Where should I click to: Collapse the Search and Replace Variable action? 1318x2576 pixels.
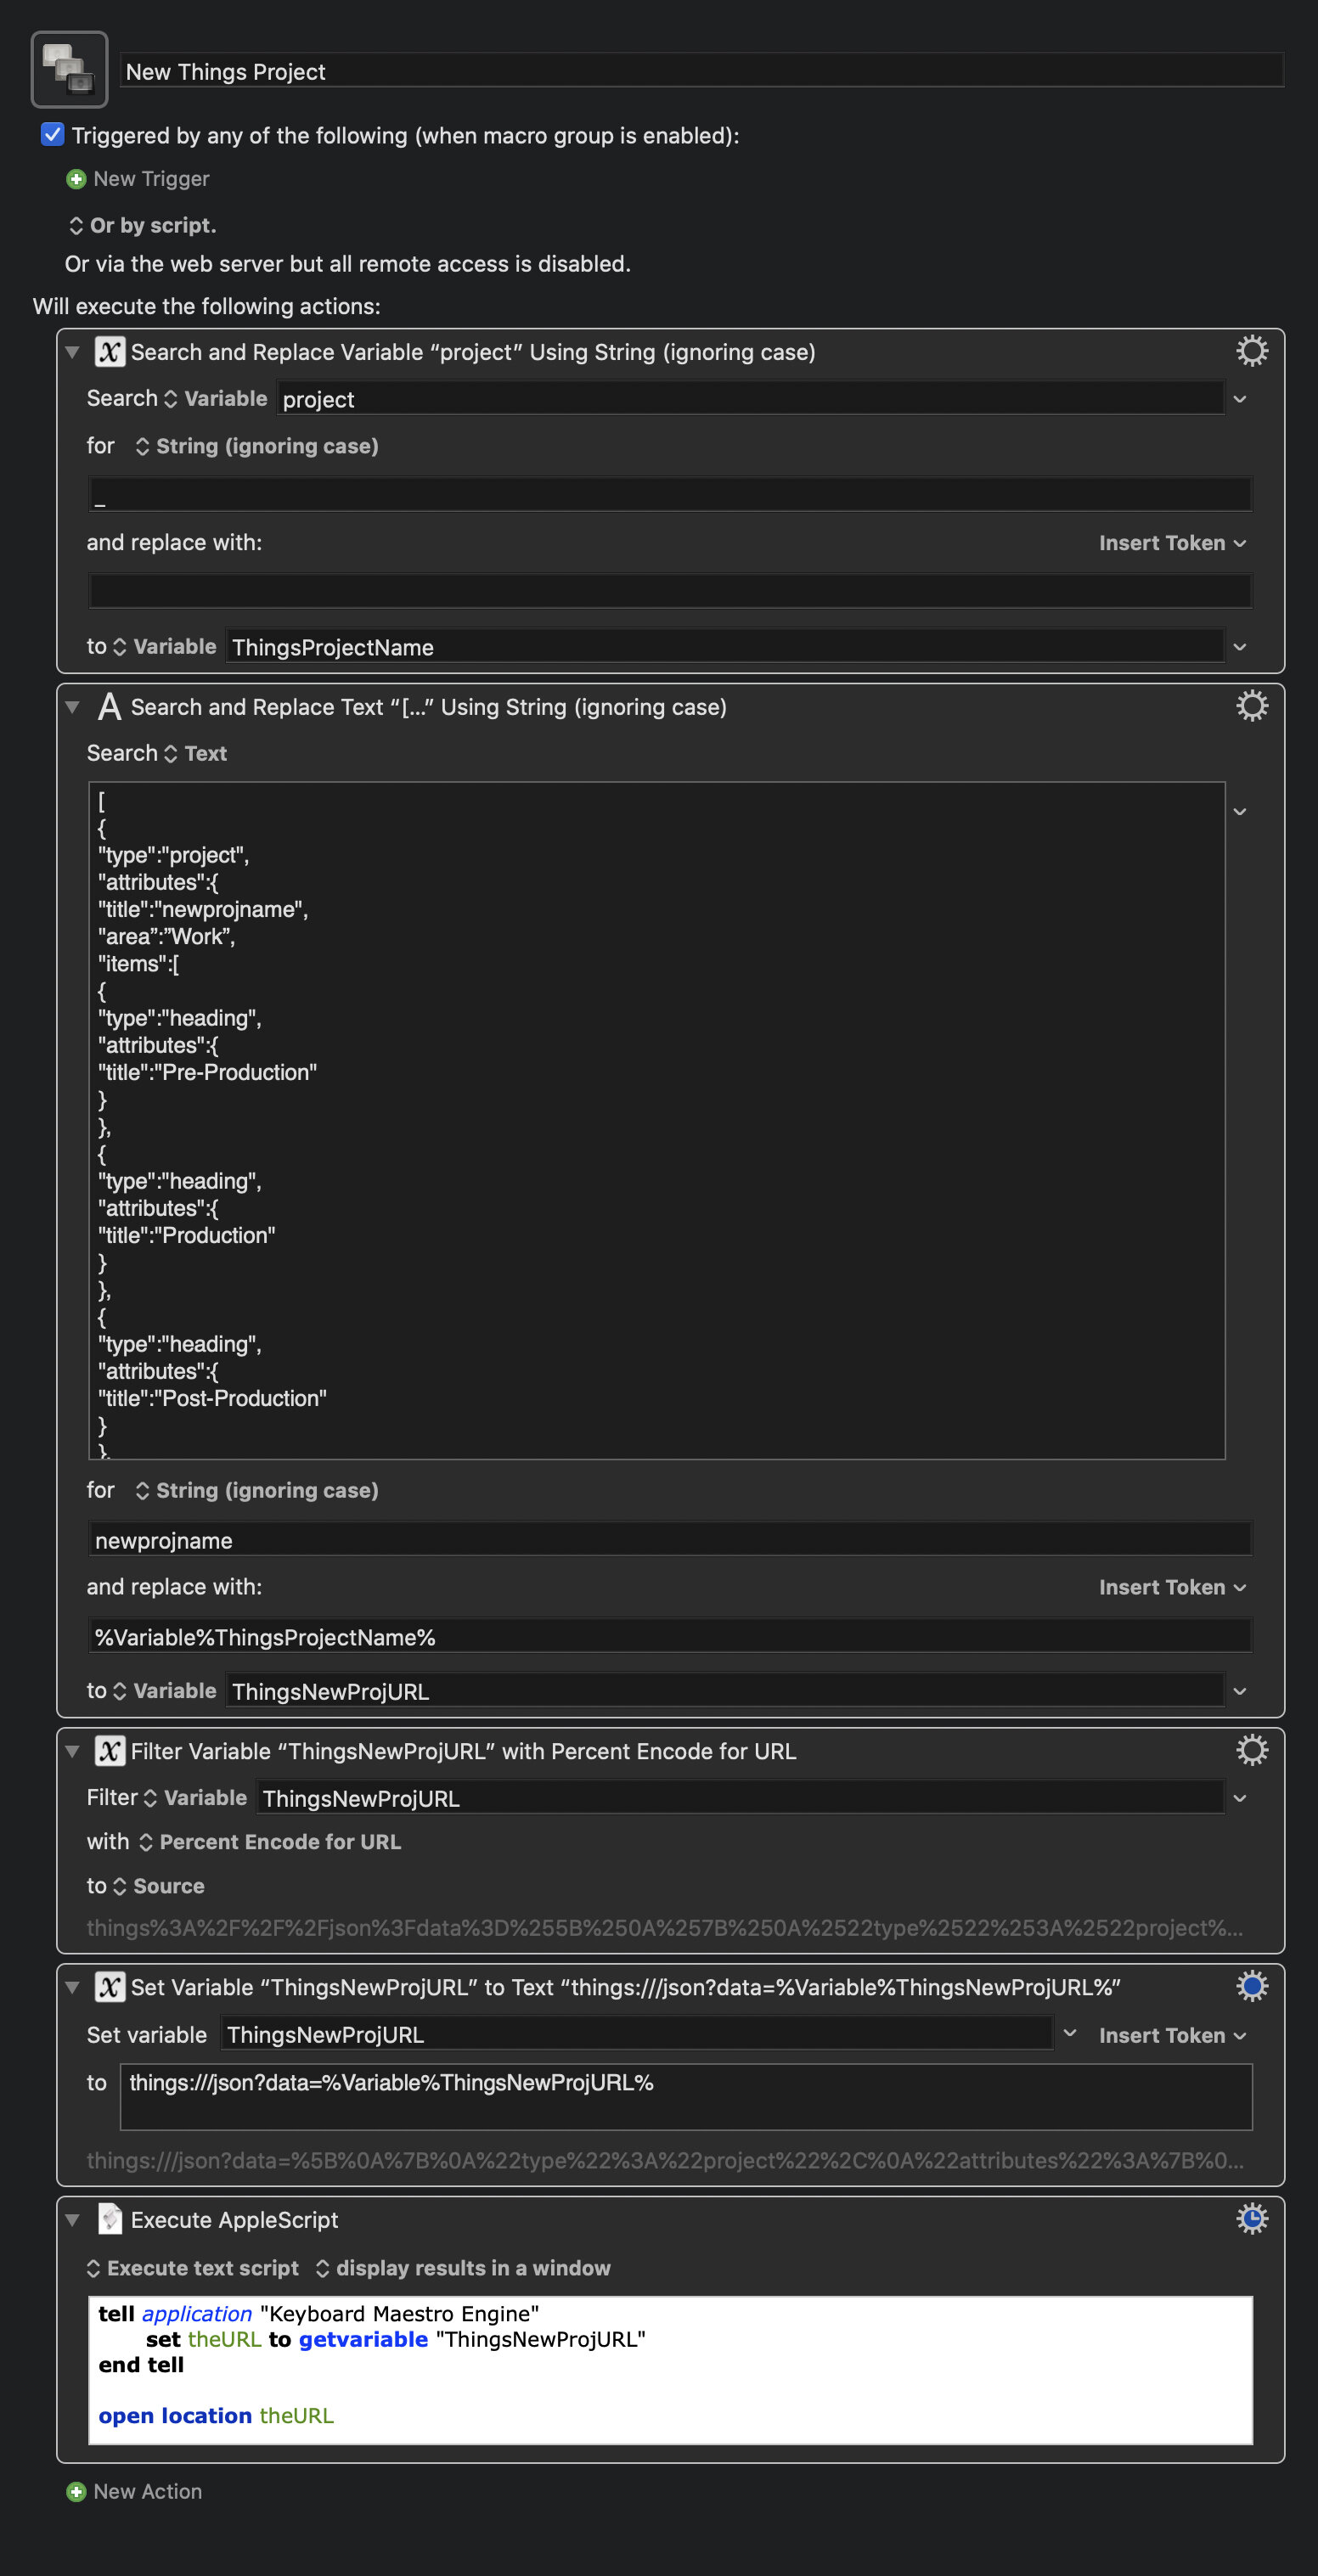pos(72,352)
